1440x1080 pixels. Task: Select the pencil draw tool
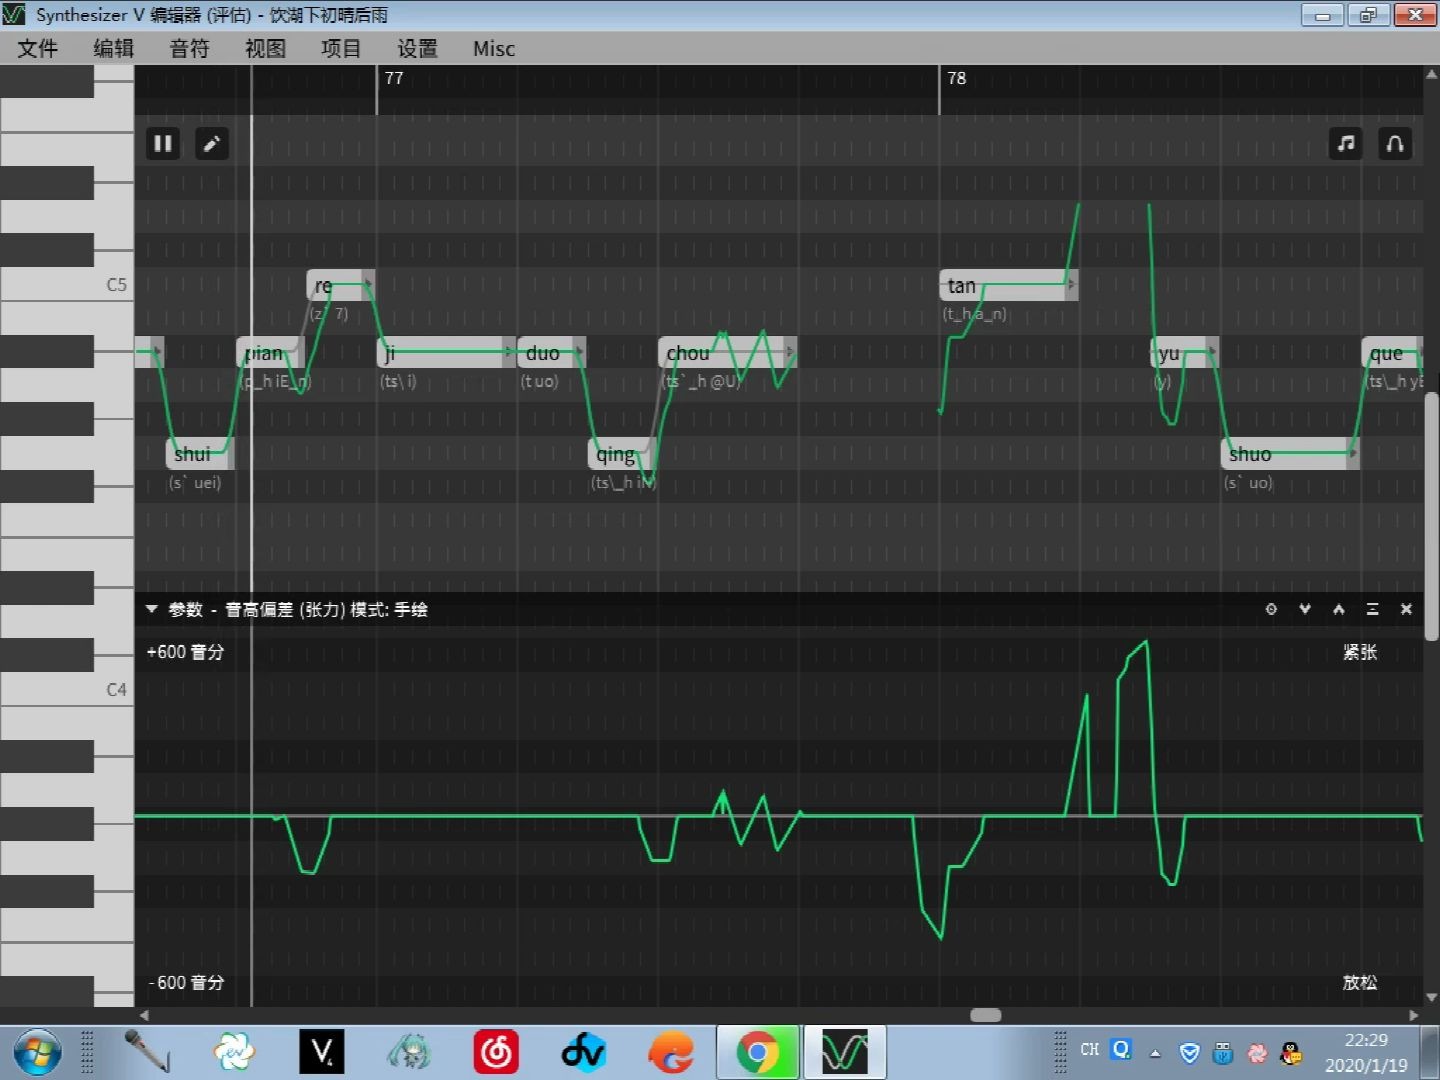[x=211, y=144]
